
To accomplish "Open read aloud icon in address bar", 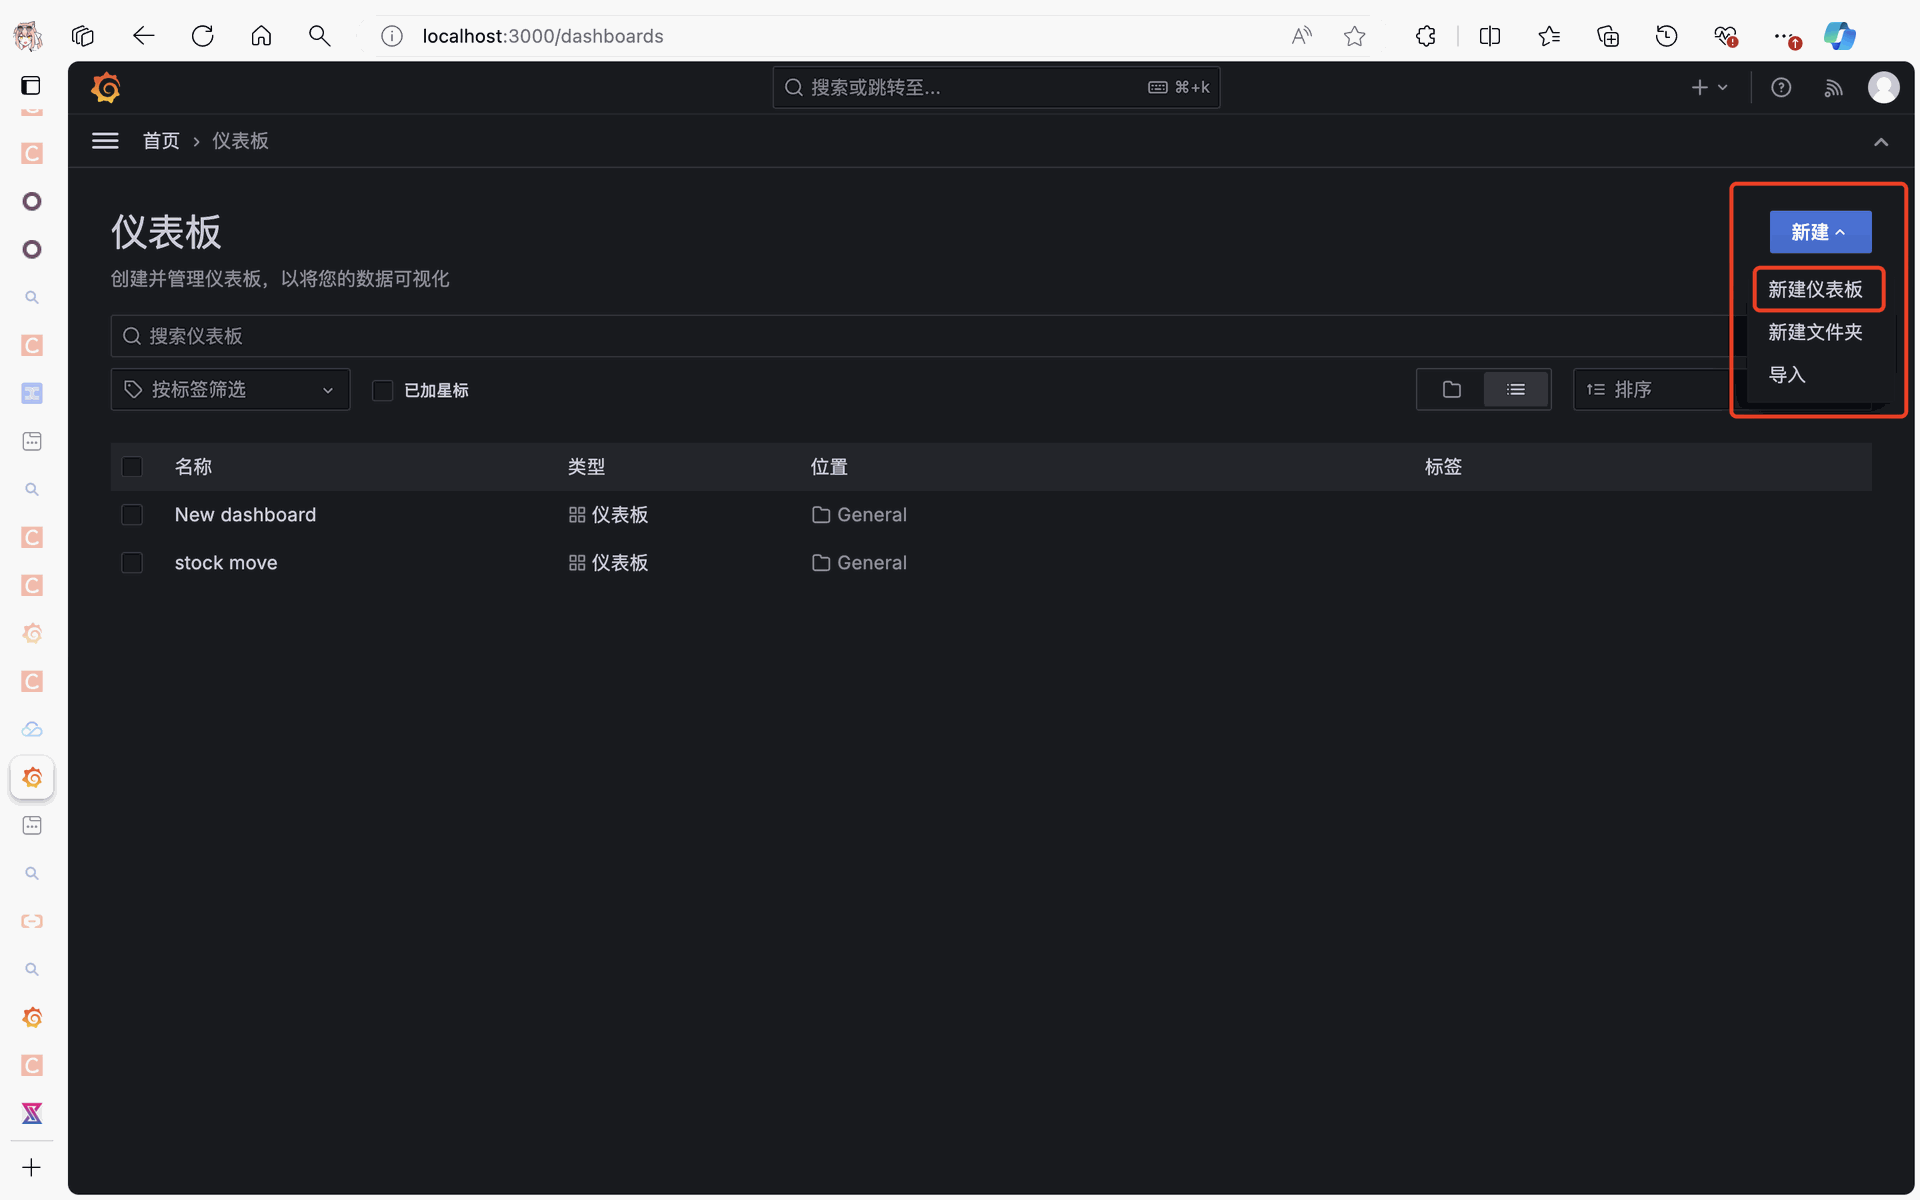I will pyautogui.click(x=1301, y=36).
